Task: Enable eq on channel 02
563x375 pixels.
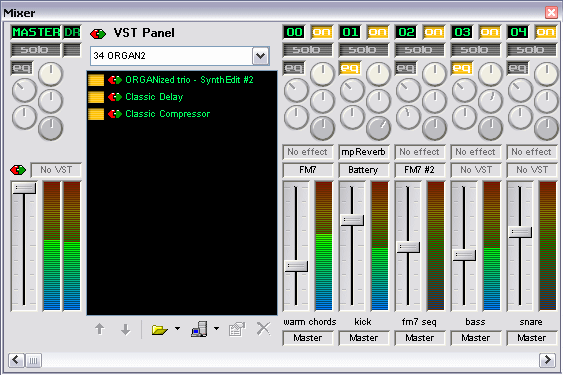Action: [406, 68]
